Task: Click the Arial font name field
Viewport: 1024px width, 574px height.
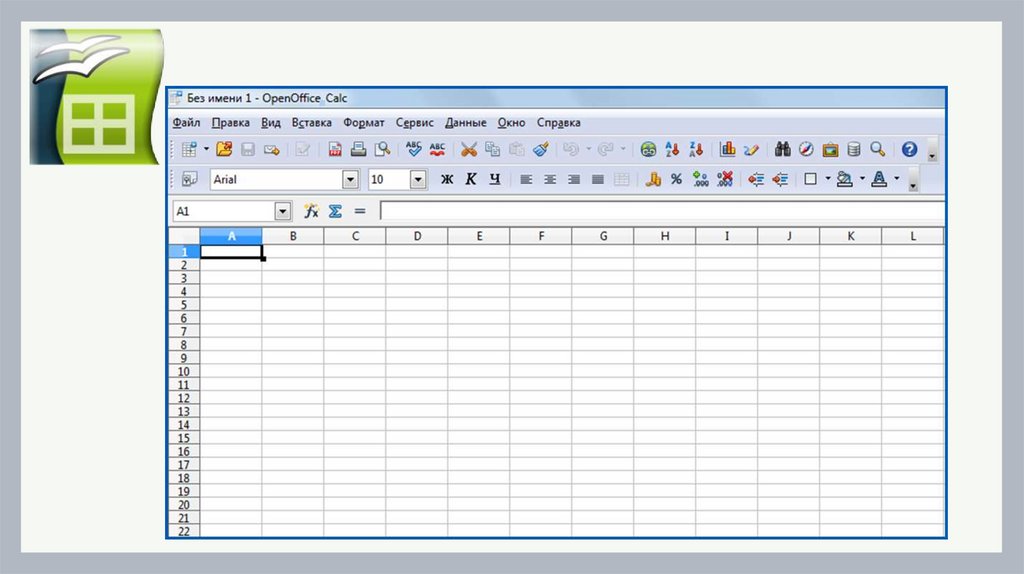Action: click(276, 180)
